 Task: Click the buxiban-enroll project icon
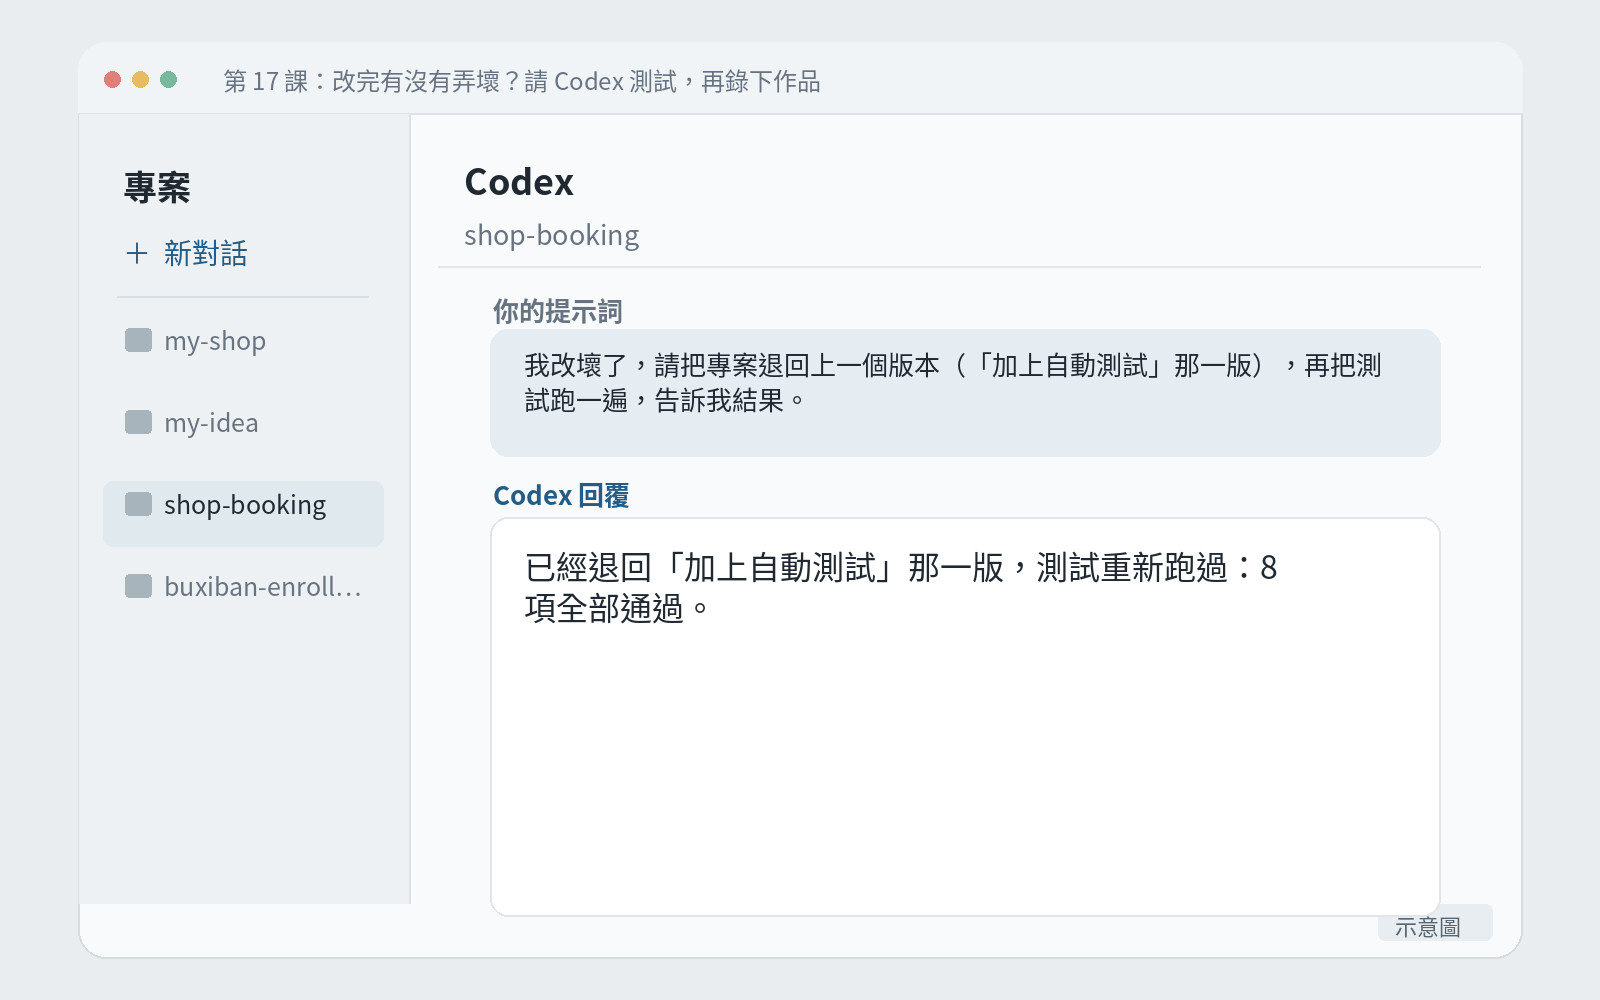pos(138,586)
